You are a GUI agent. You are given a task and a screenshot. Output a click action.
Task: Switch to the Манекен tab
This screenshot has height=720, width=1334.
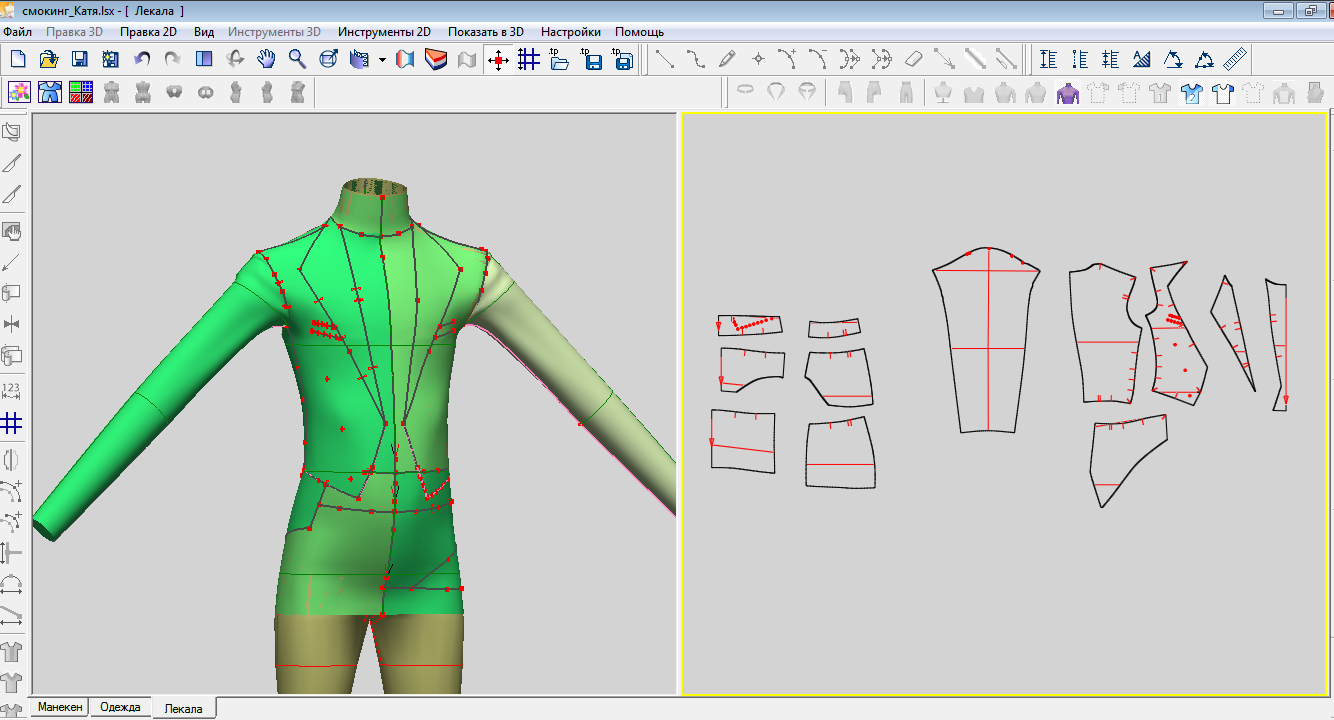60,707
